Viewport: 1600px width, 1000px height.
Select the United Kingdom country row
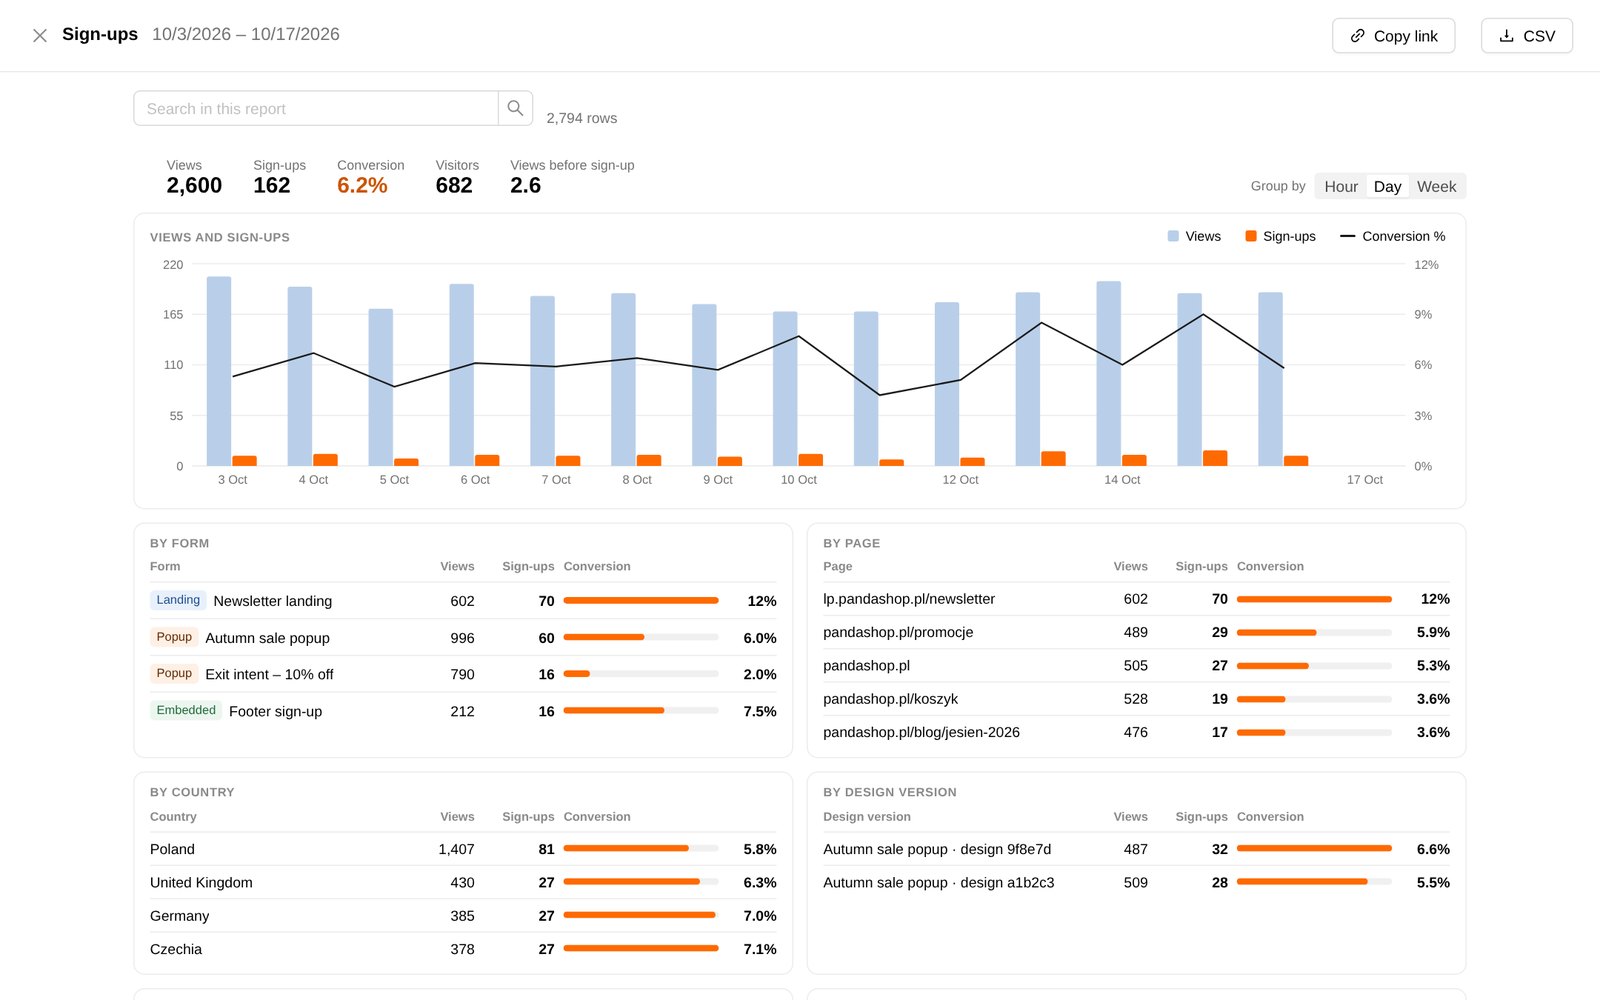pyautogui.click(x=463, y=882)
